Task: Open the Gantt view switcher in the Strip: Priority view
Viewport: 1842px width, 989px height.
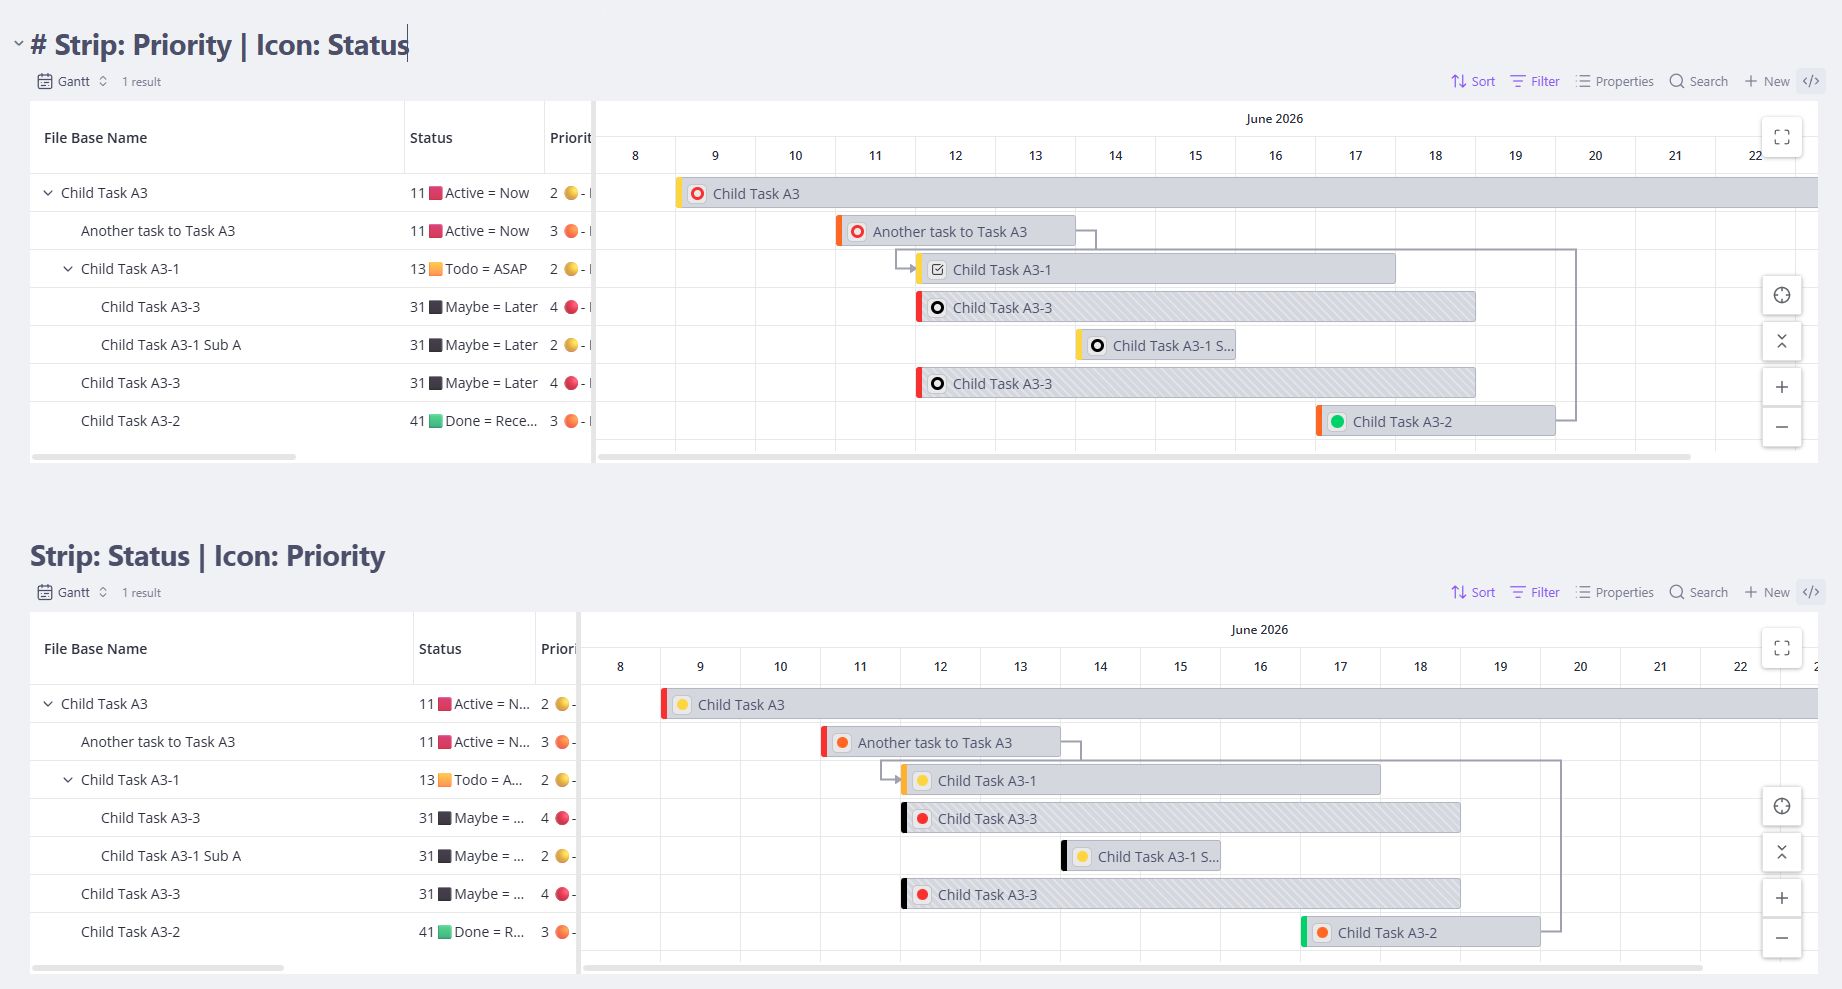Action: (72, 82)
